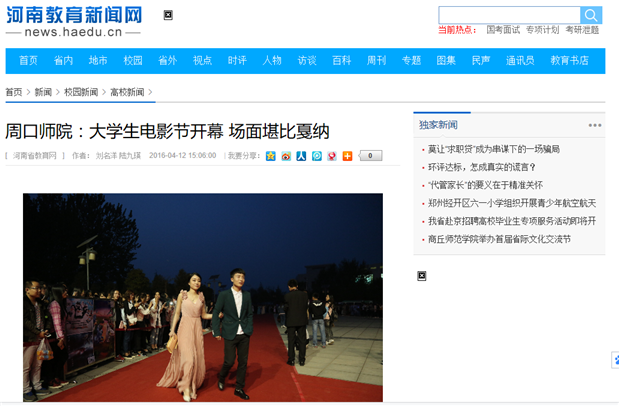Go to 图集 section in nav bar
619x406 pixels.
[x=446, y=60]
